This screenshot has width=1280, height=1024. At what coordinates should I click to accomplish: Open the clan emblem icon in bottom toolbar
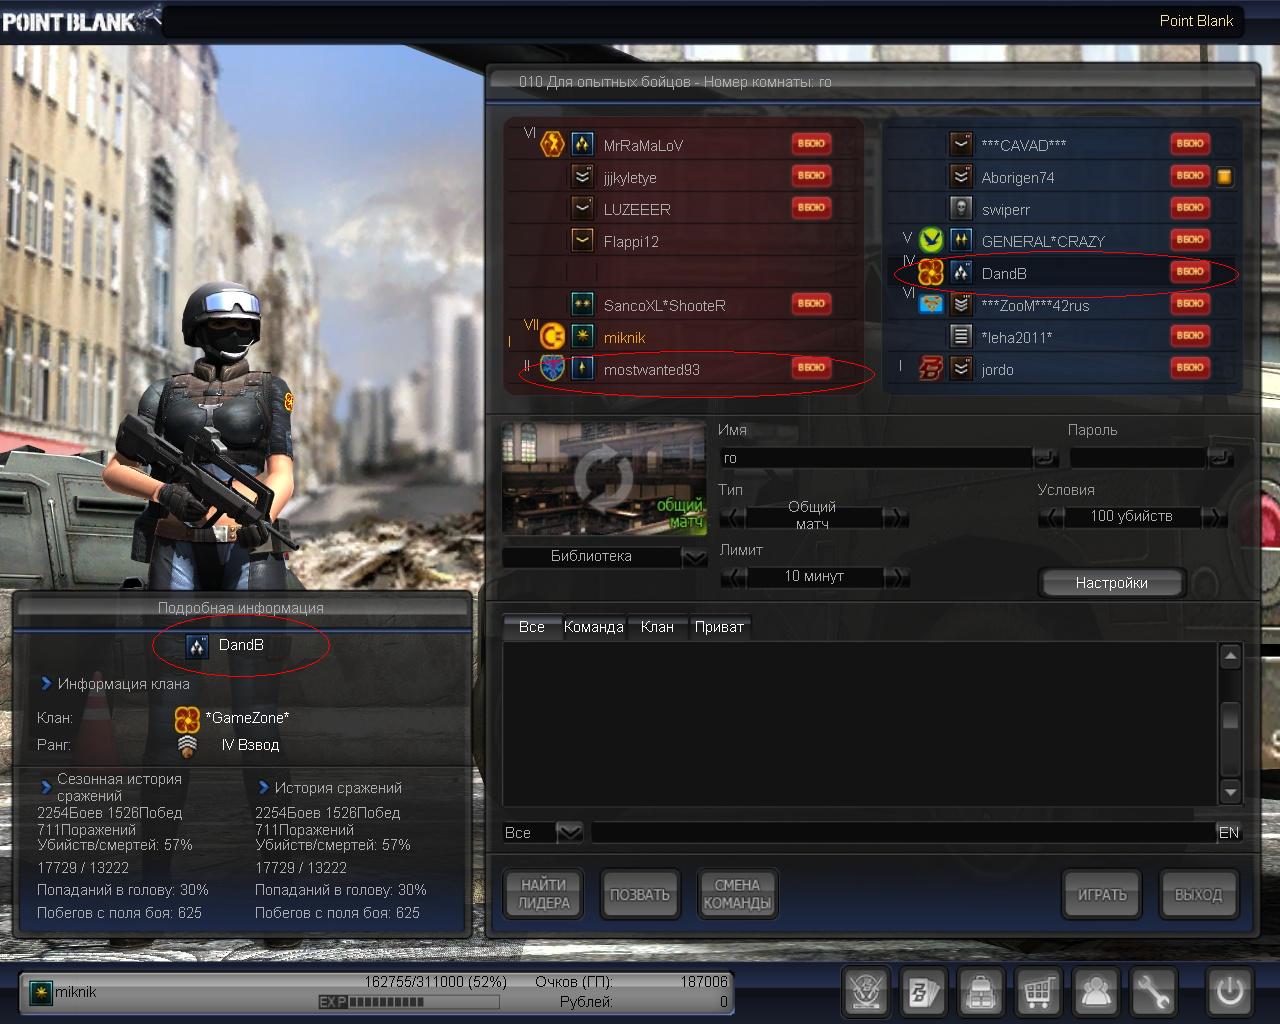866,992
